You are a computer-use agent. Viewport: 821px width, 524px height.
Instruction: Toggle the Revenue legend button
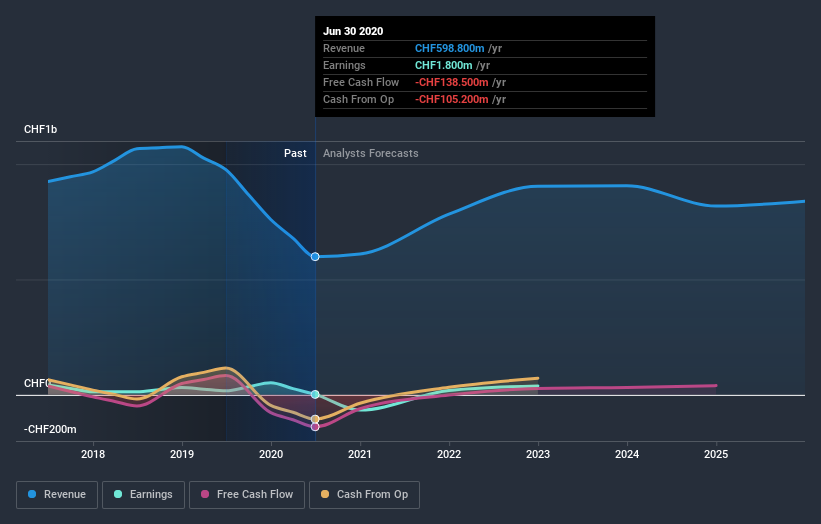[x=57, y=495]
